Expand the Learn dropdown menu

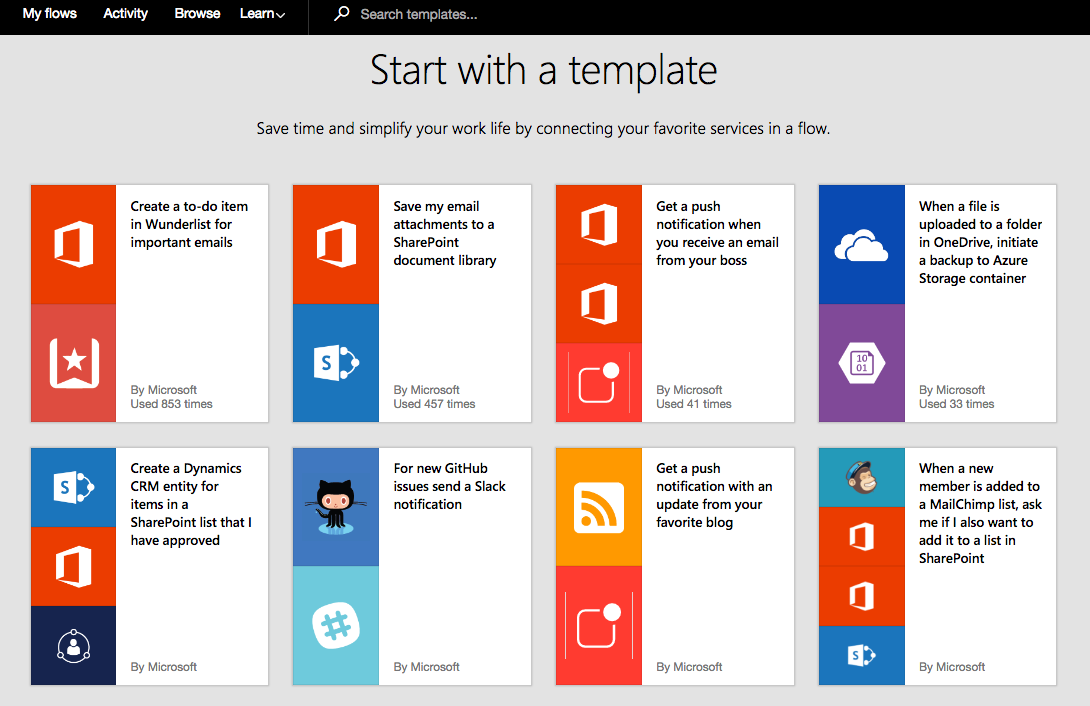[262, 14]
